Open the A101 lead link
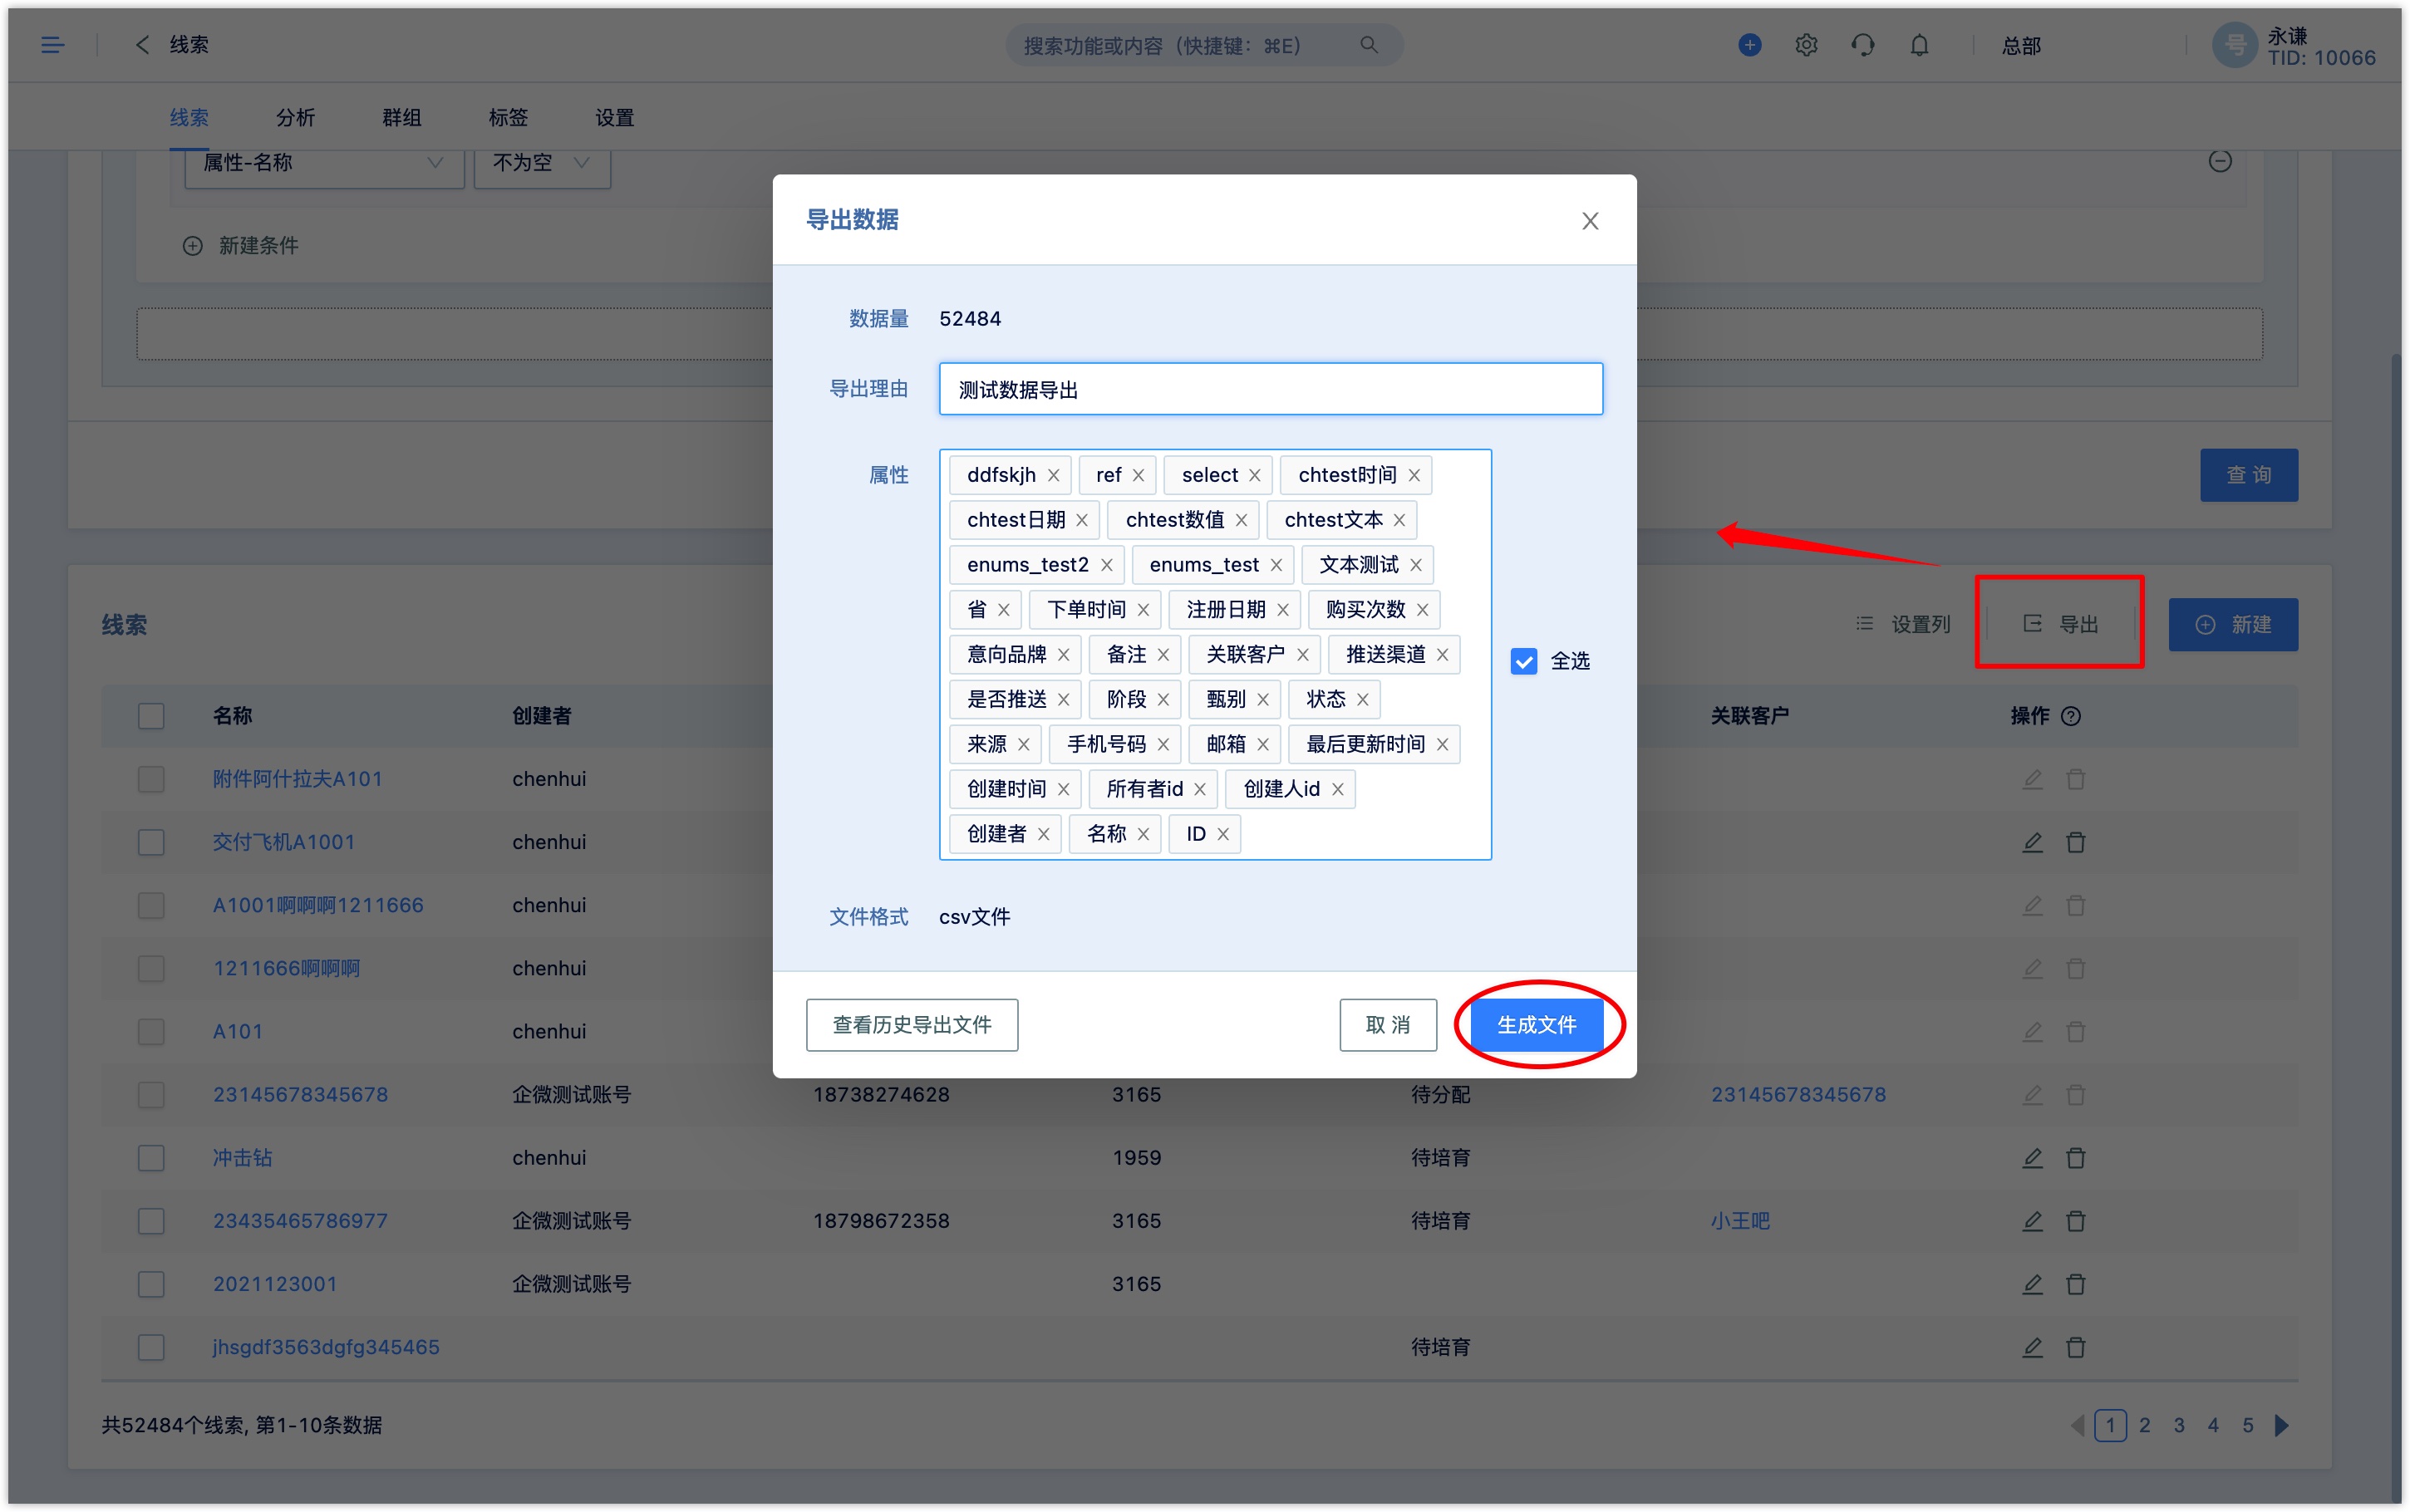Image resolution: width=2410 pixels, height=1512 pixels. tap(238, 1032)
